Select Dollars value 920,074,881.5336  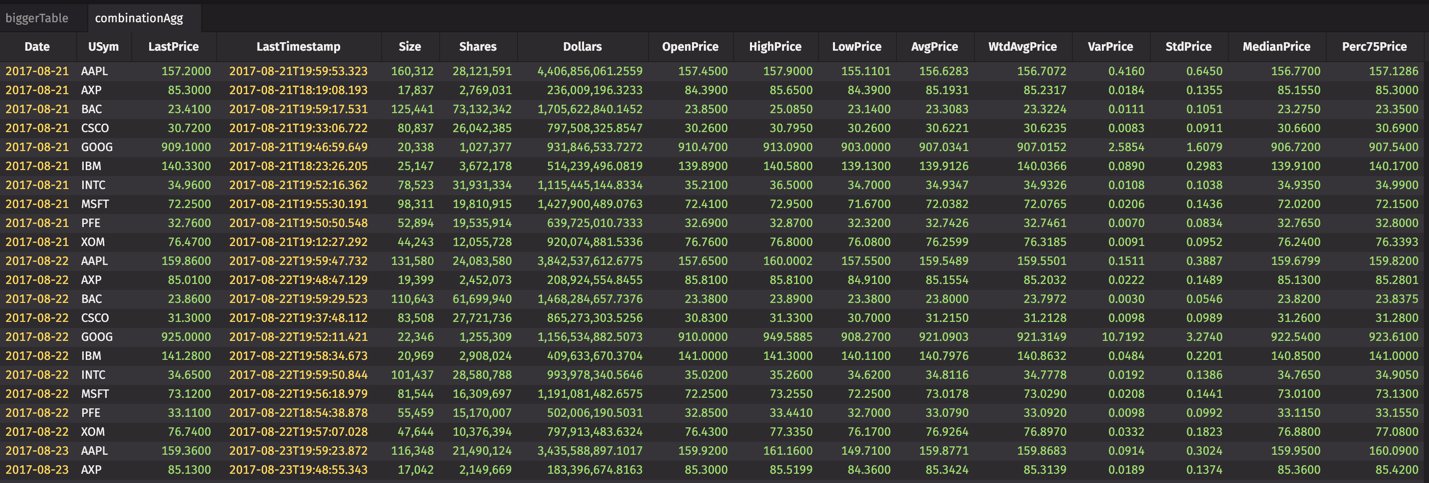pos(596,242)
